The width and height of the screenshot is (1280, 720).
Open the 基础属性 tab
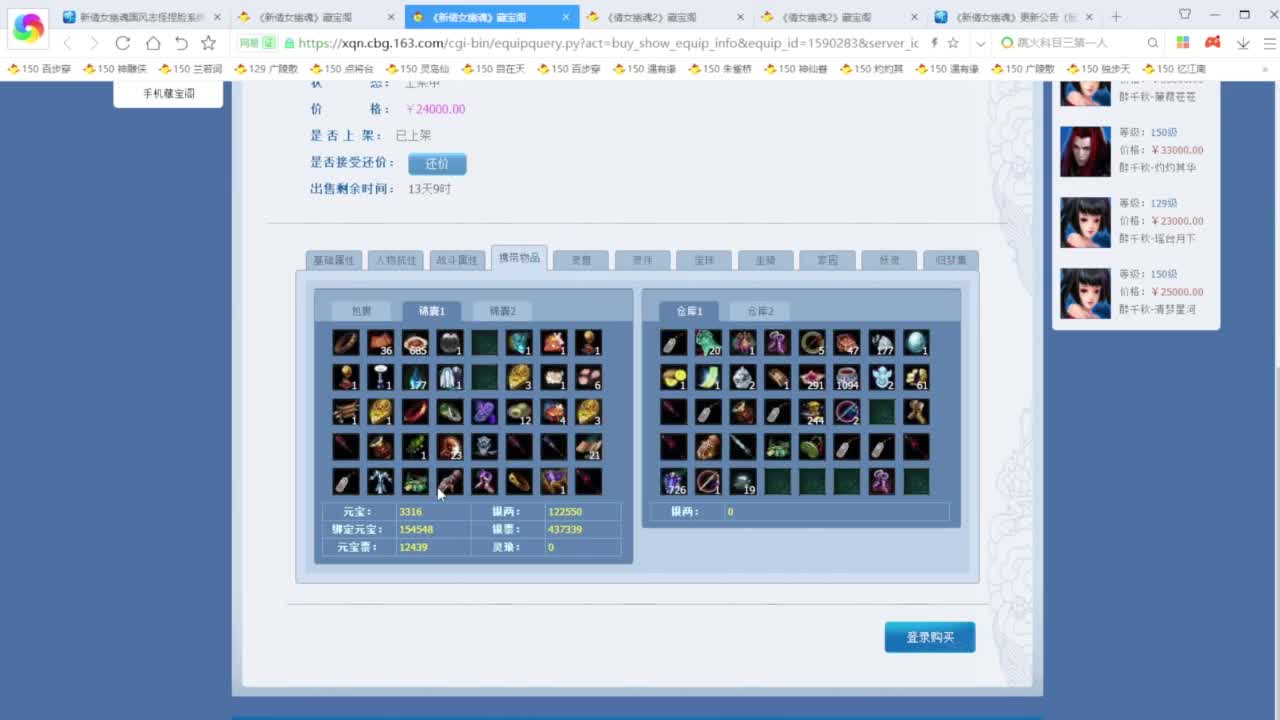coord(334,260)
